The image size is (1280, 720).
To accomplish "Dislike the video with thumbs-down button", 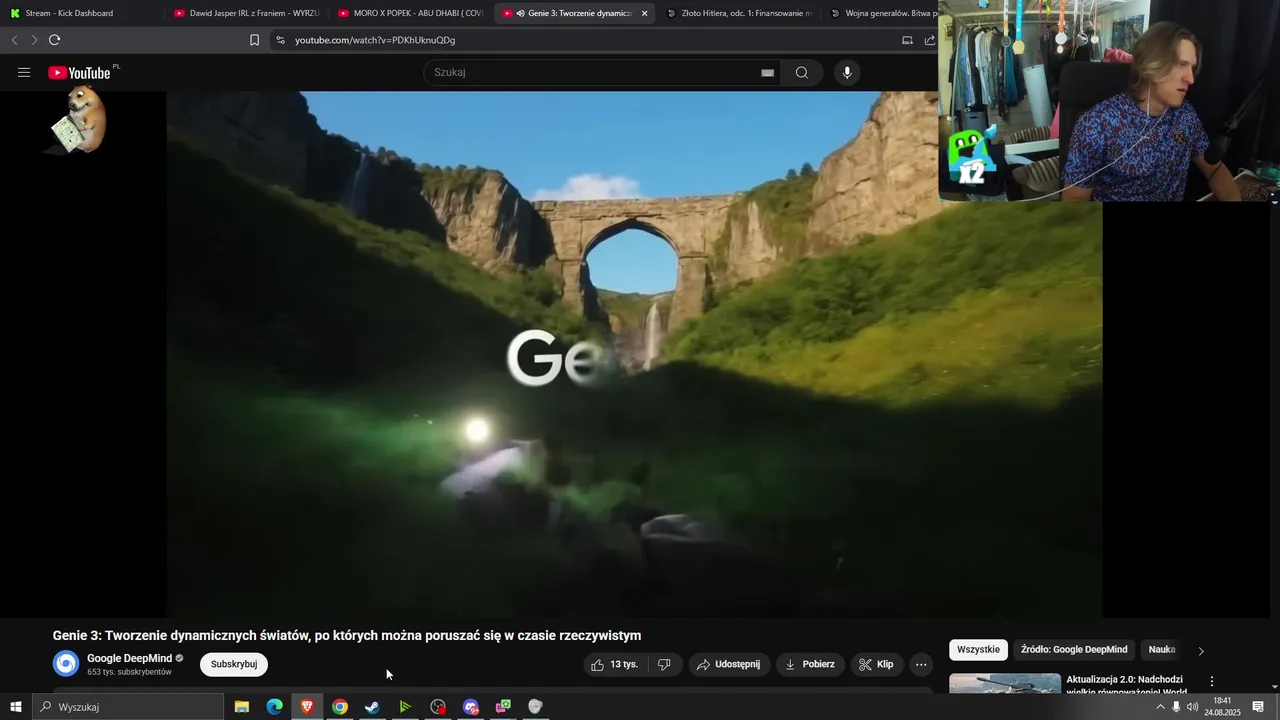I will [x=664, y=664].
